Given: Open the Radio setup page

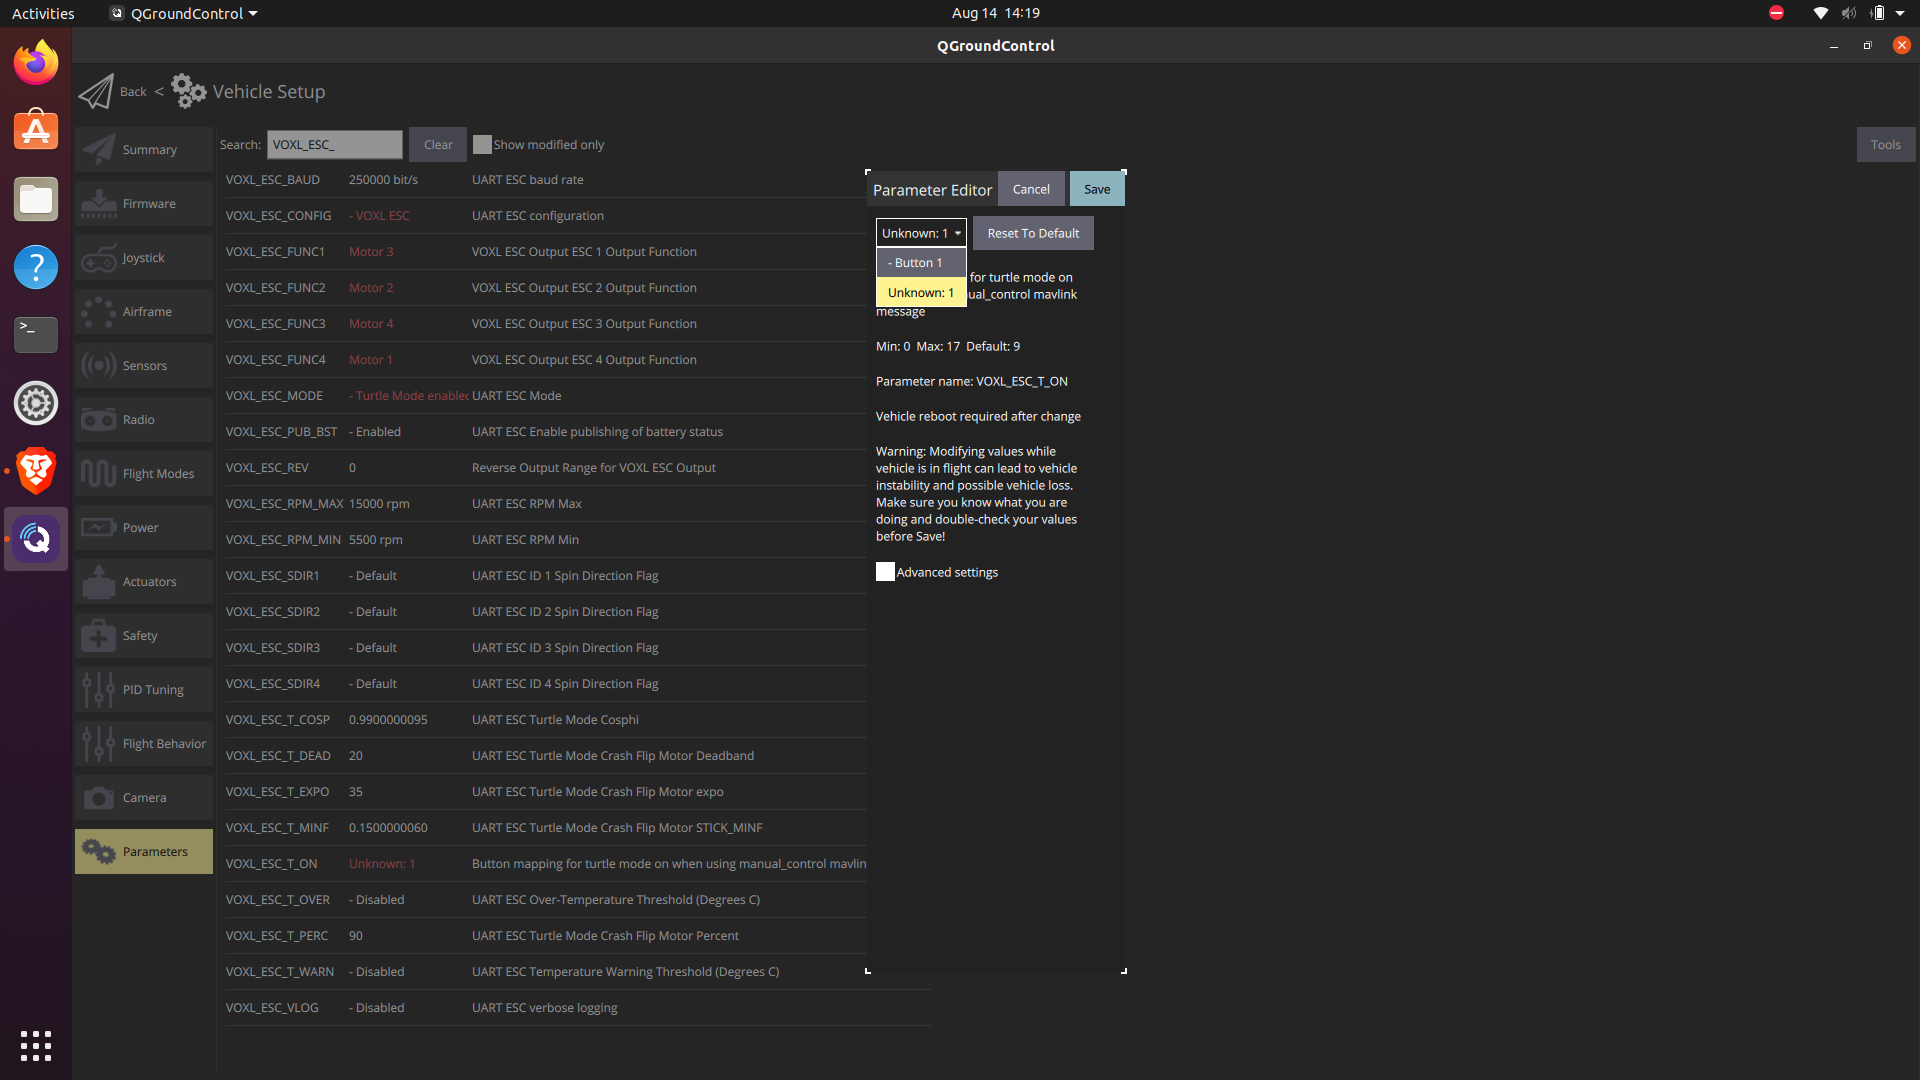Looking at the screenshot, I should click(x=144, y=420).
